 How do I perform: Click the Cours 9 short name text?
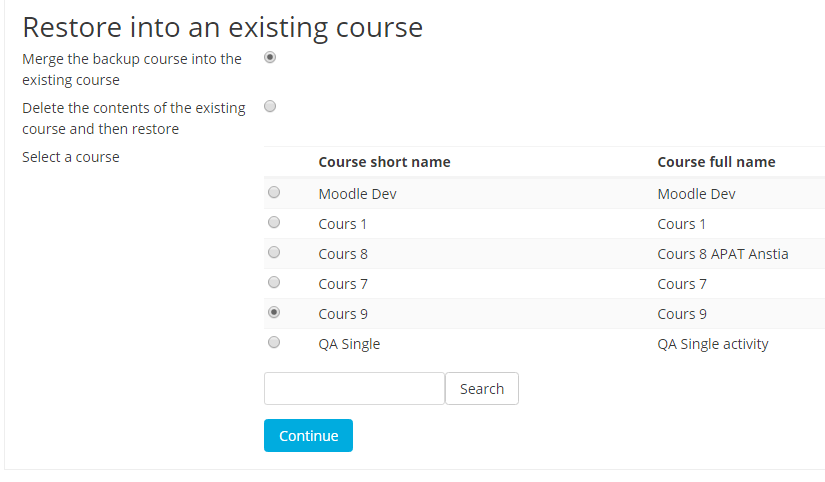tap(343, 314)
